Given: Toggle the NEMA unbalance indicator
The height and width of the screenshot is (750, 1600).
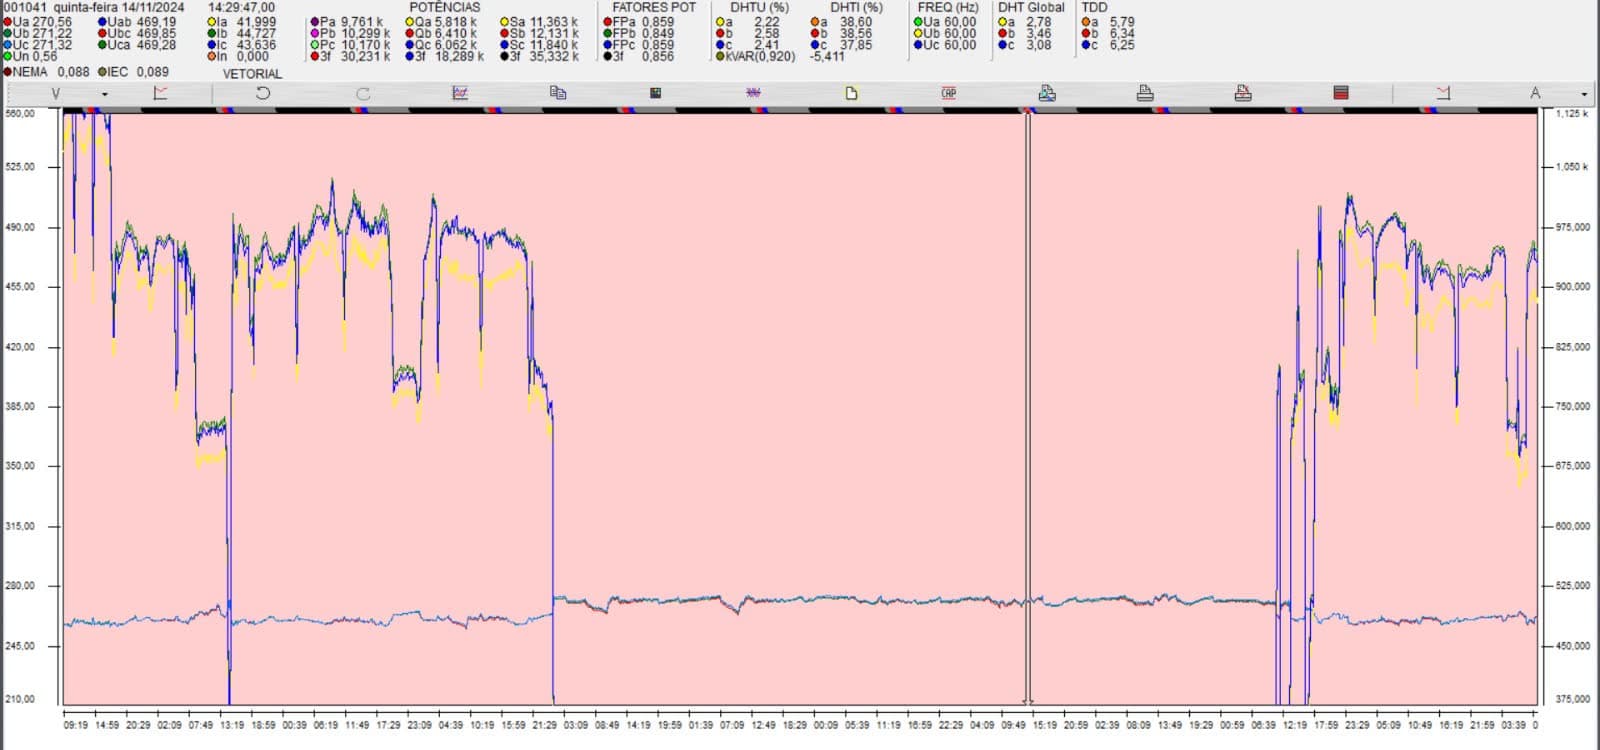Looking at the screenshot, I should coord(8,72).
